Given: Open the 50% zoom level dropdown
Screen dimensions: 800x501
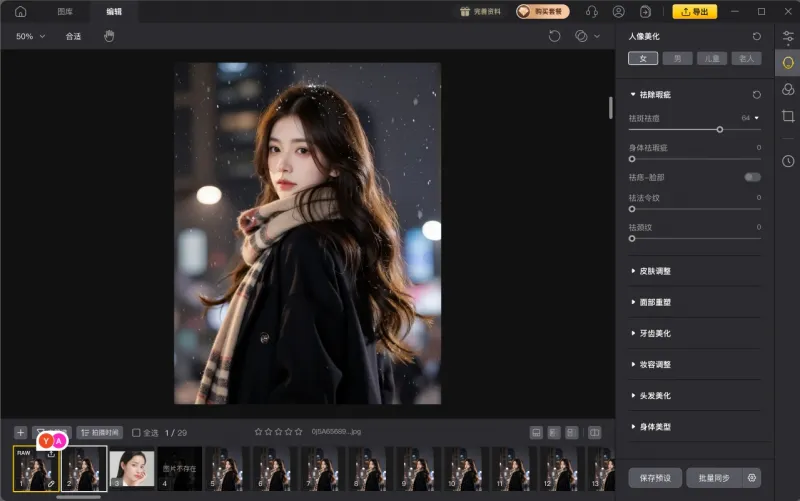Looking at the screenshot, I should pyautogui.click(x=30, y=36).
